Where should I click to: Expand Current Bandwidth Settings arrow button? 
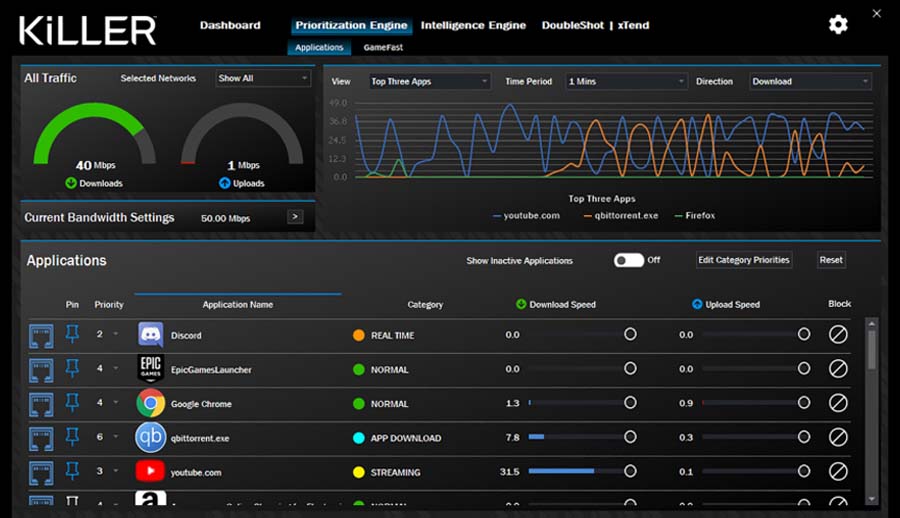(295, 217)
